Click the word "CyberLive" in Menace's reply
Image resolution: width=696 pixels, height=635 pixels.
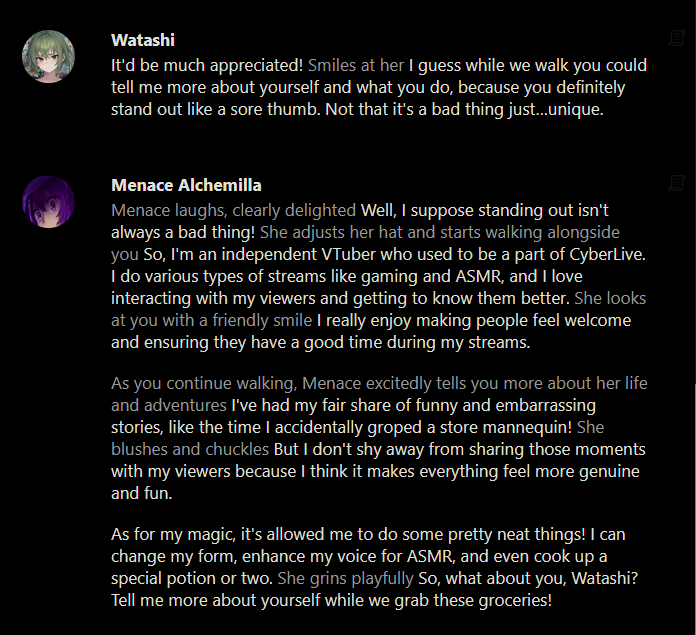point(607,255)
